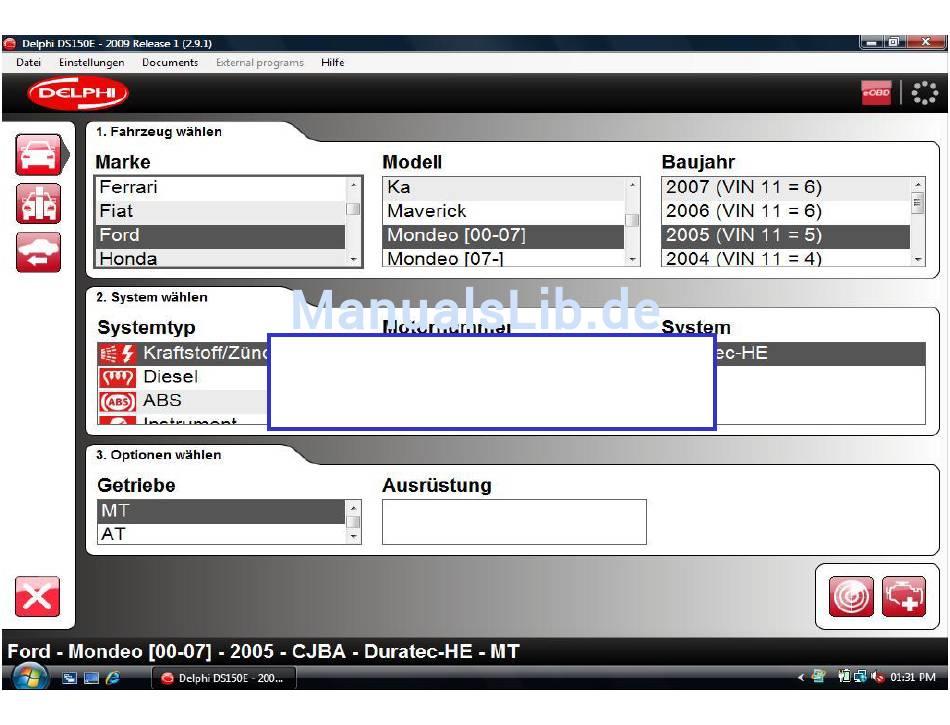This screenshot has width=950, height=725.
Task: Select Ferrari in Marke list
Action: pyautogui.click(x=221, y=188)
